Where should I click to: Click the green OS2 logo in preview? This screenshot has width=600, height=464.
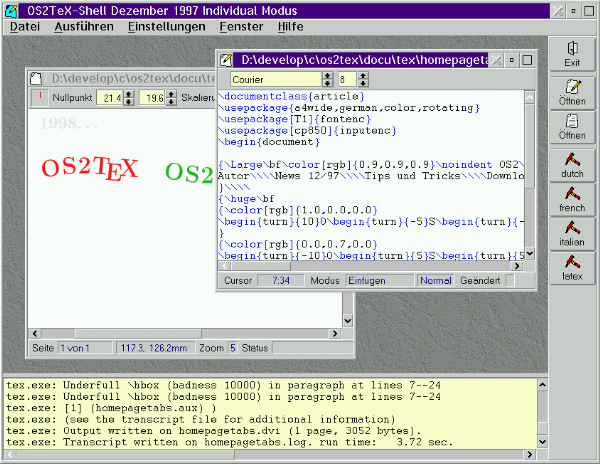189,173
